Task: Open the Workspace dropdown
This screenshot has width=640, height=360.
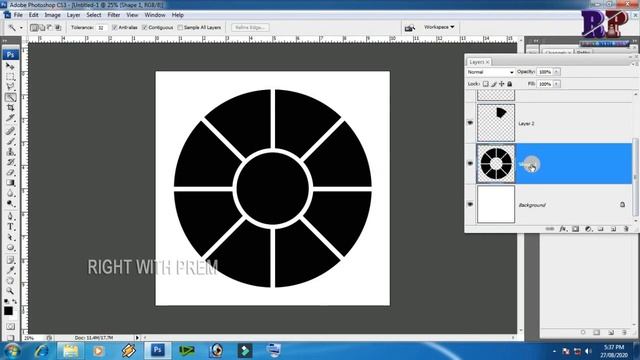Action: [x=439, y=27]
